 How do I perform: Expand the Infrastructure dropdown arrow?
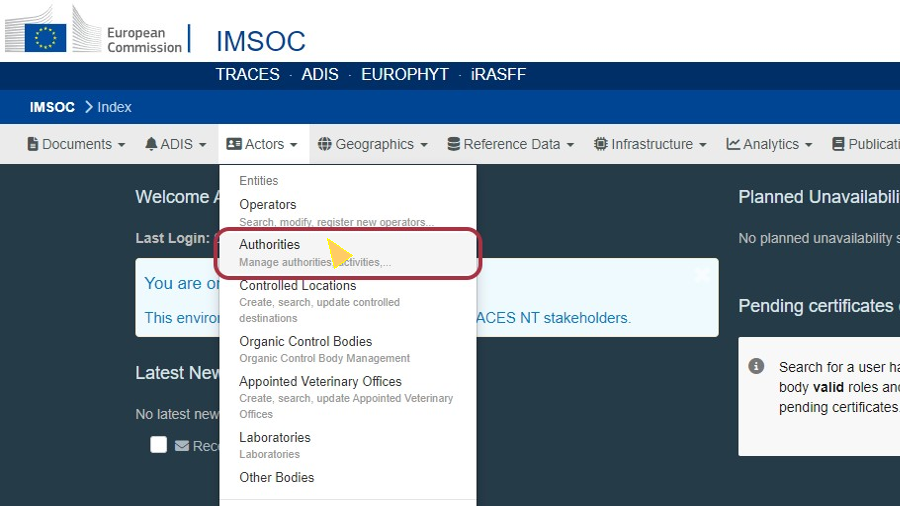click(703, 145)
